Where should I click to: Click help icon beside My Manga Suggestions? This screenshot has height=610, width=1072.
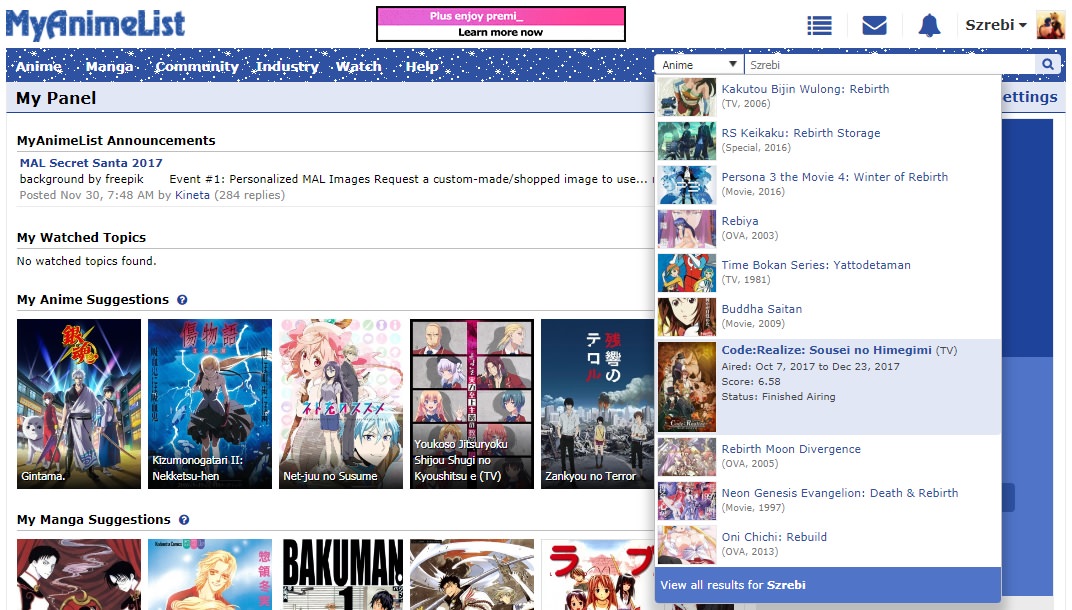tap(184, 520)
